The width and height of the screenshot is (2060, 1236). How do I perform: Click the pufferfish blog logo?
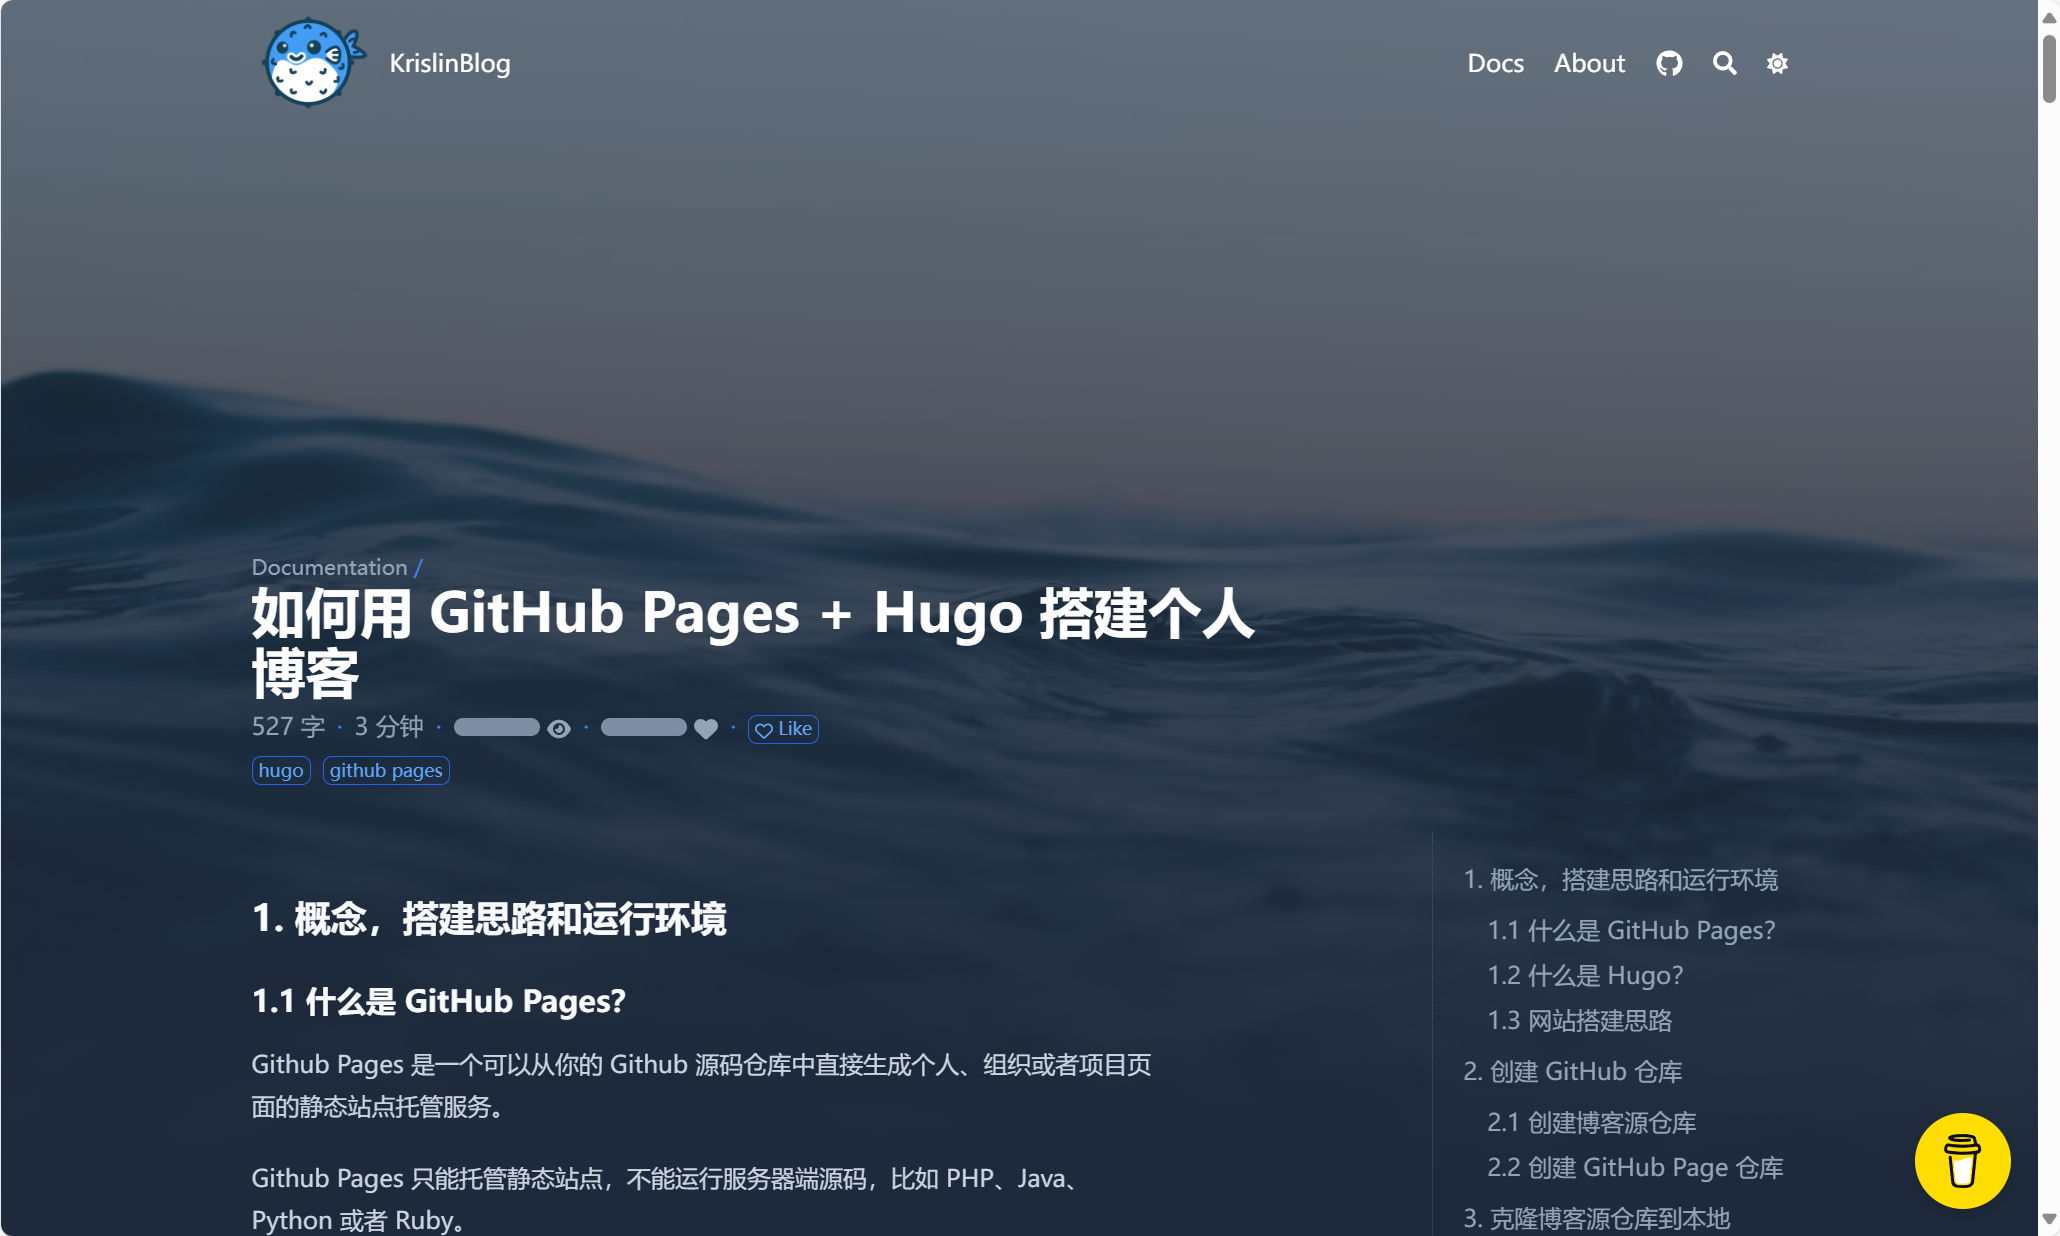311,63
